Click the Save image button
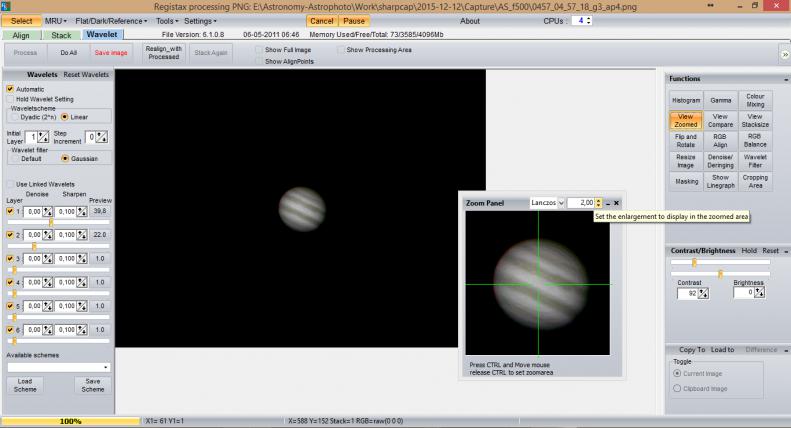The height and width of the screenshot is (428, 791). [x=110, y=52]
